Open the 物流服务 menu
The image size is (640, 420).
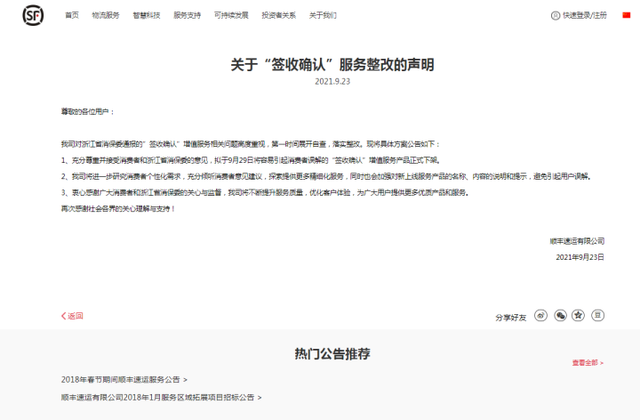click(x=106, y=16)
